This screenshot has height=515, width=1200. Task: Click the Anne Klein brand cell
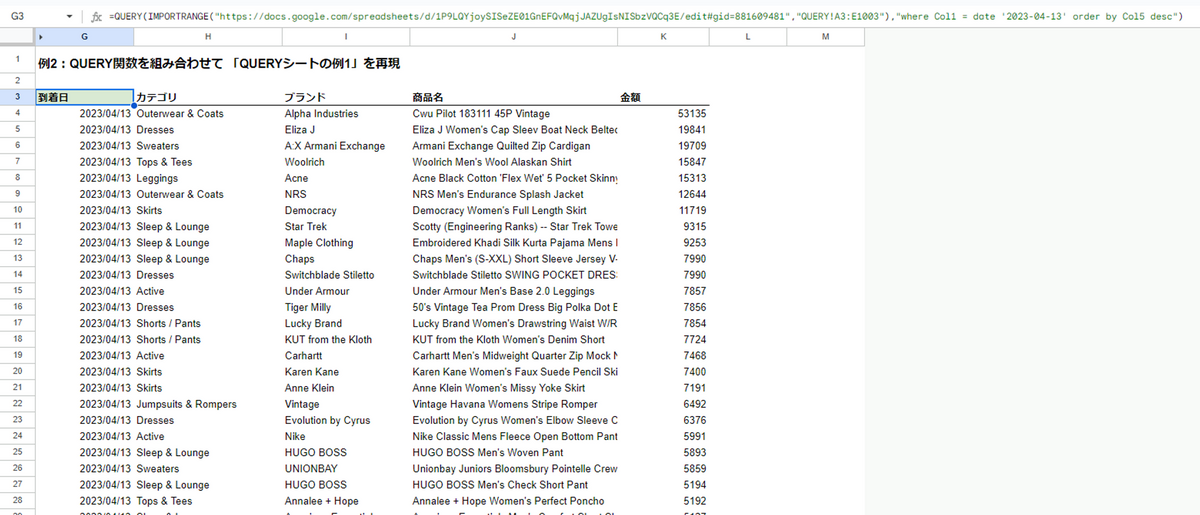[x=345, y=388]
